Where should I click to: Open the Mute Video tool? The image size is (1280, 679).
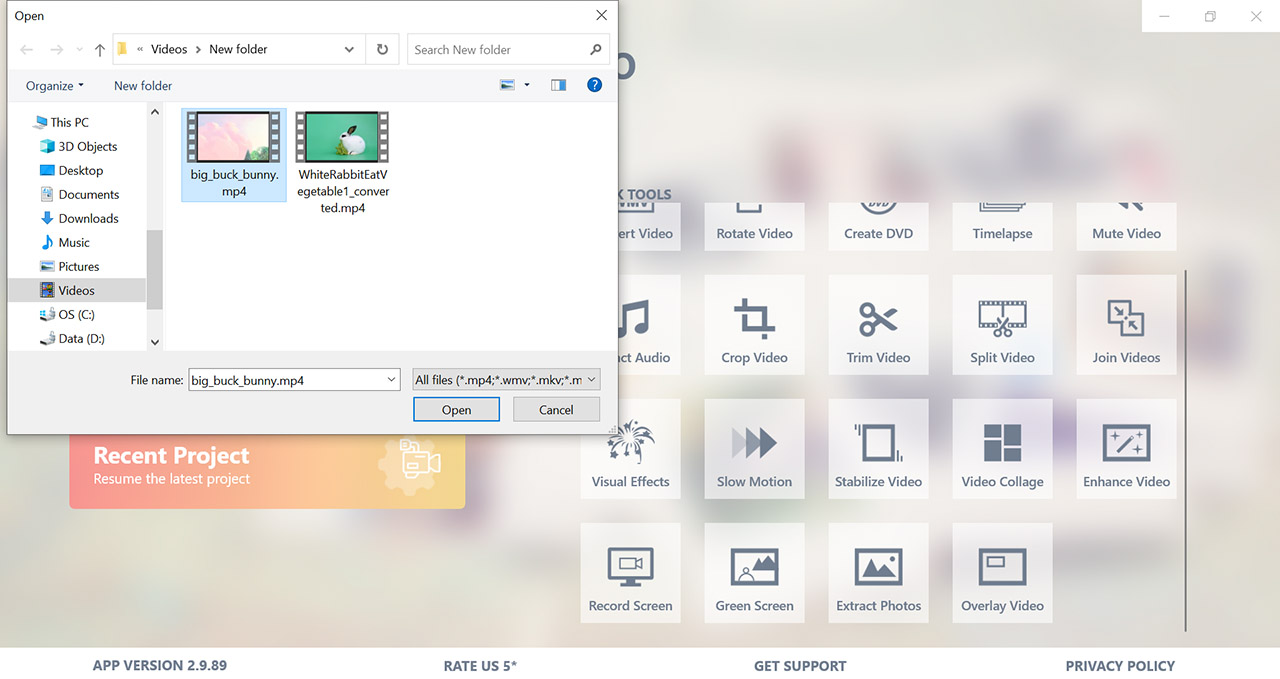(1126, 226)
